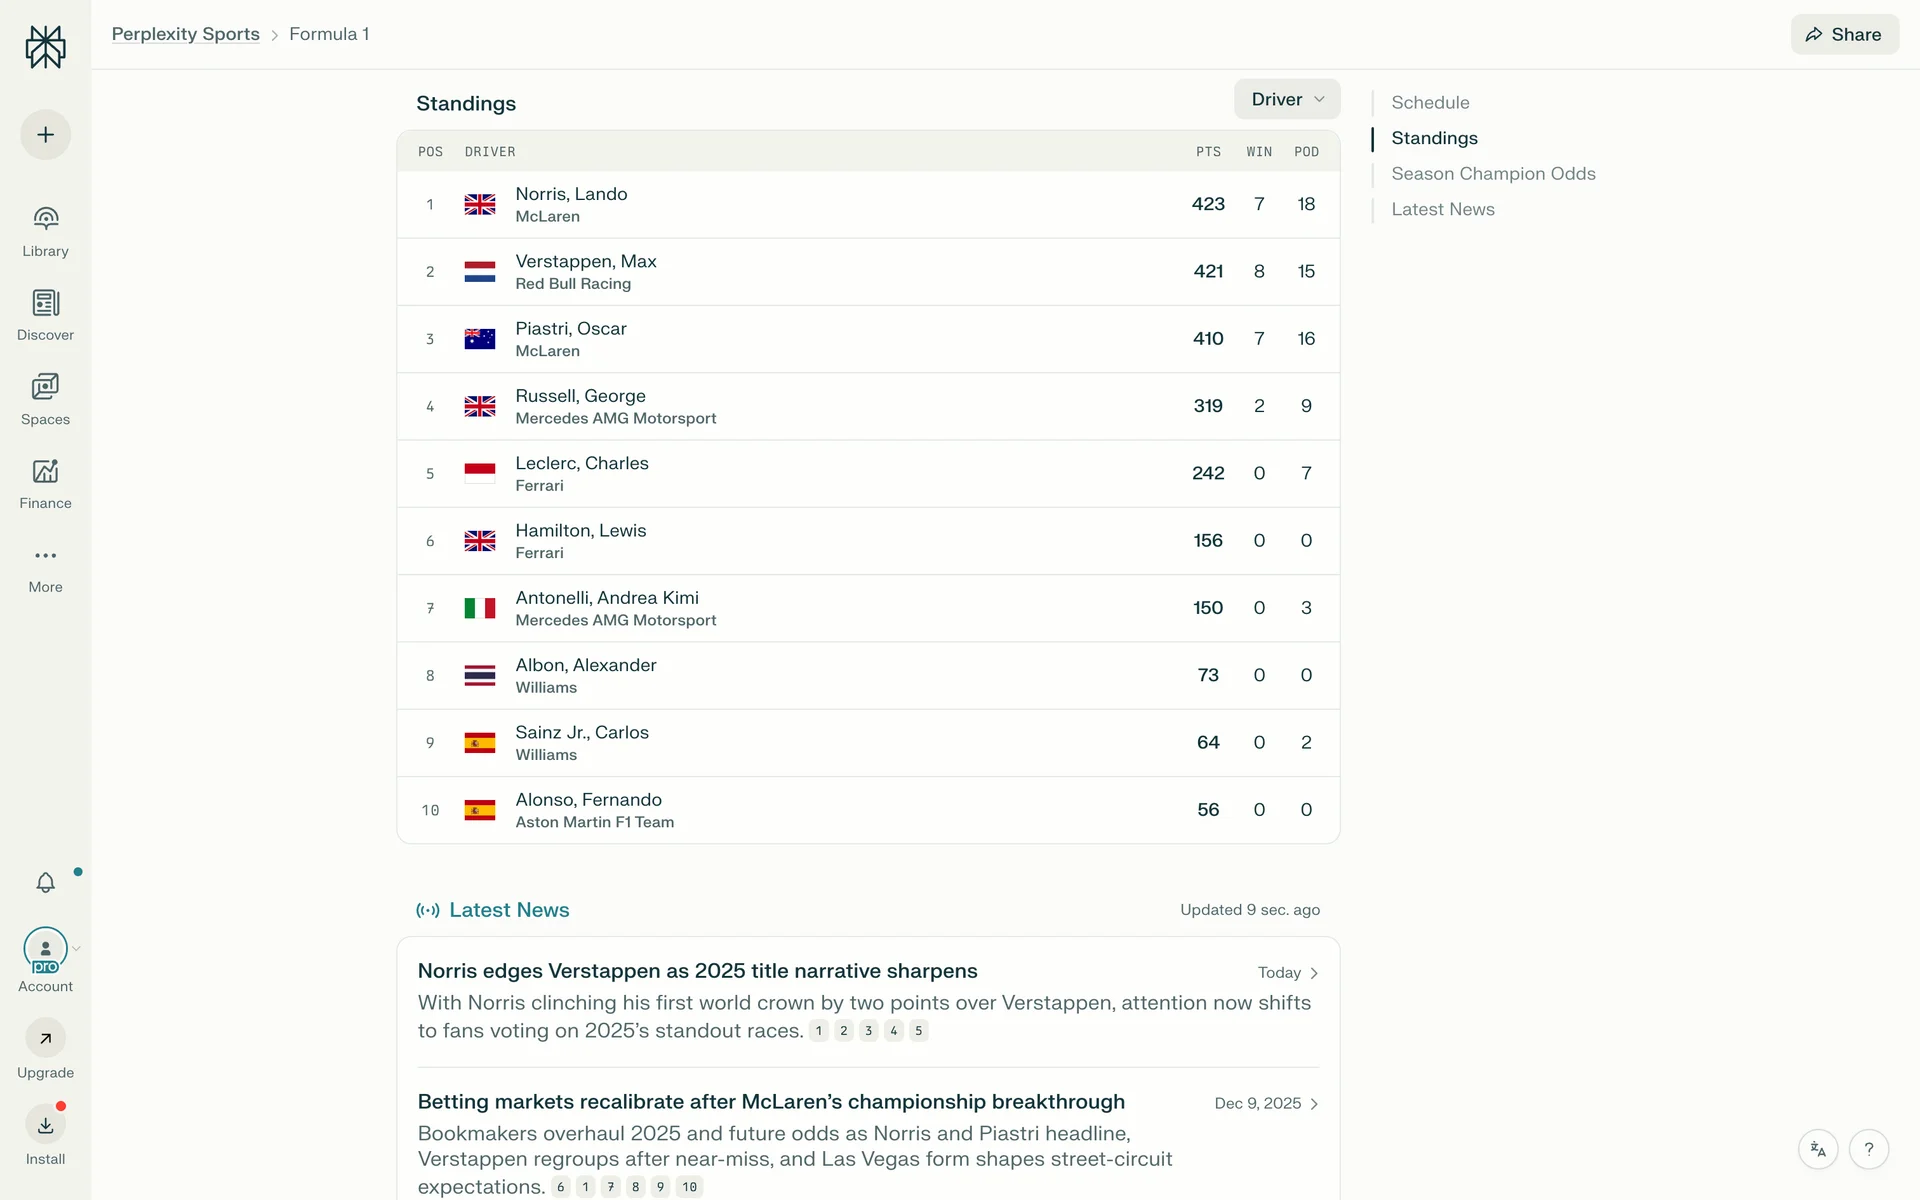Go to Perplexity Sports breadcrumb link
The height and width of the screenshot is (1200, 1920).
tap(185, 34)
